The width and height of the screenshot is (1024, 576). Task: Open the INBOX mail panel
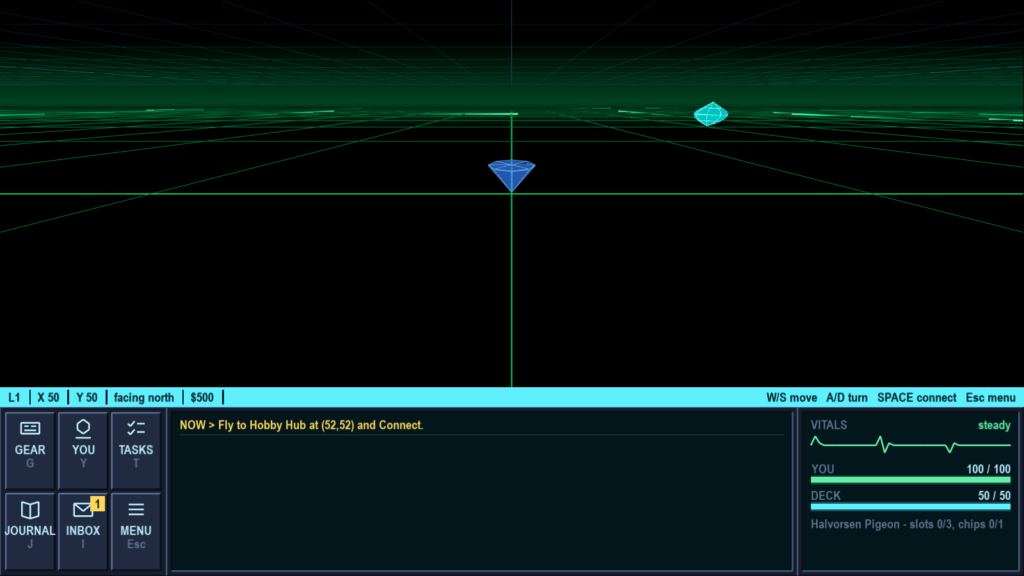point(83,531)
